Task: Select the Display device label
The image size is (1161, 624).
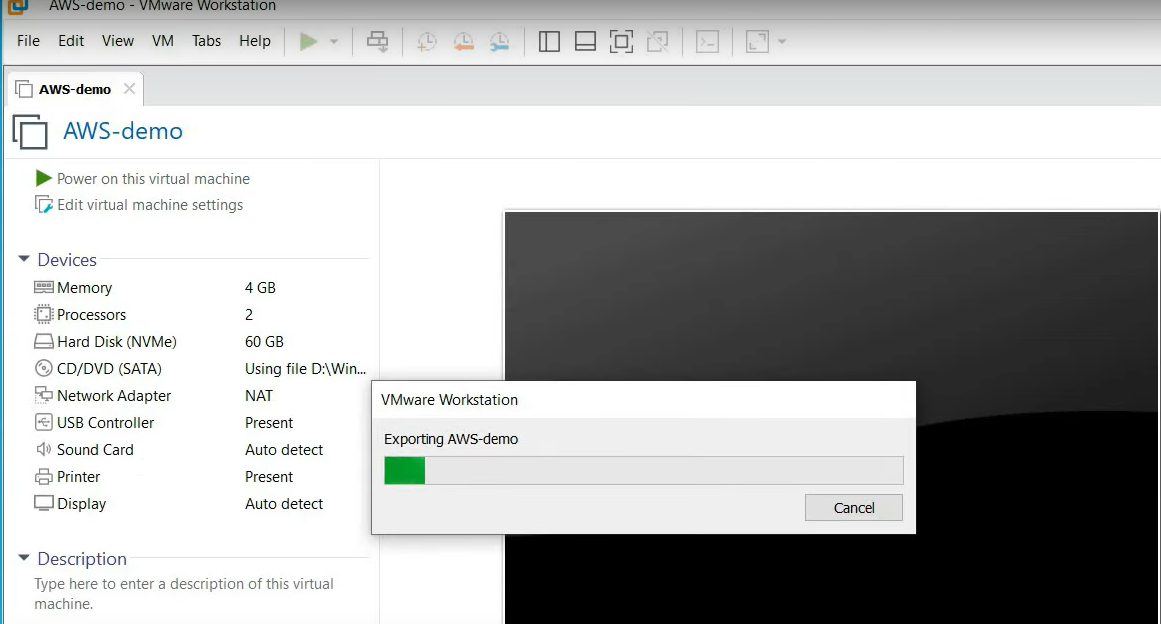Action: pyautogui.click(x=81, y=504)
